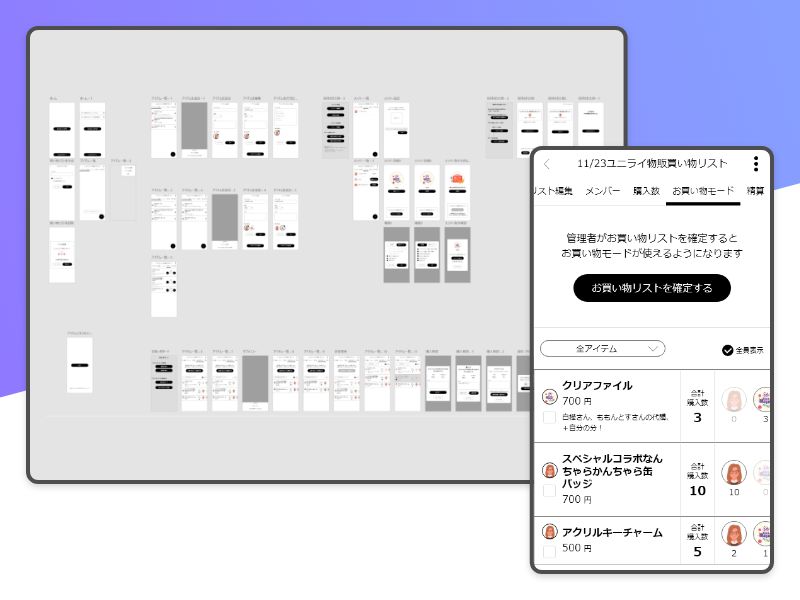Switch to the 購入数 tab
The width and height of the screenshot is (800, 600).
click(646, 191)
